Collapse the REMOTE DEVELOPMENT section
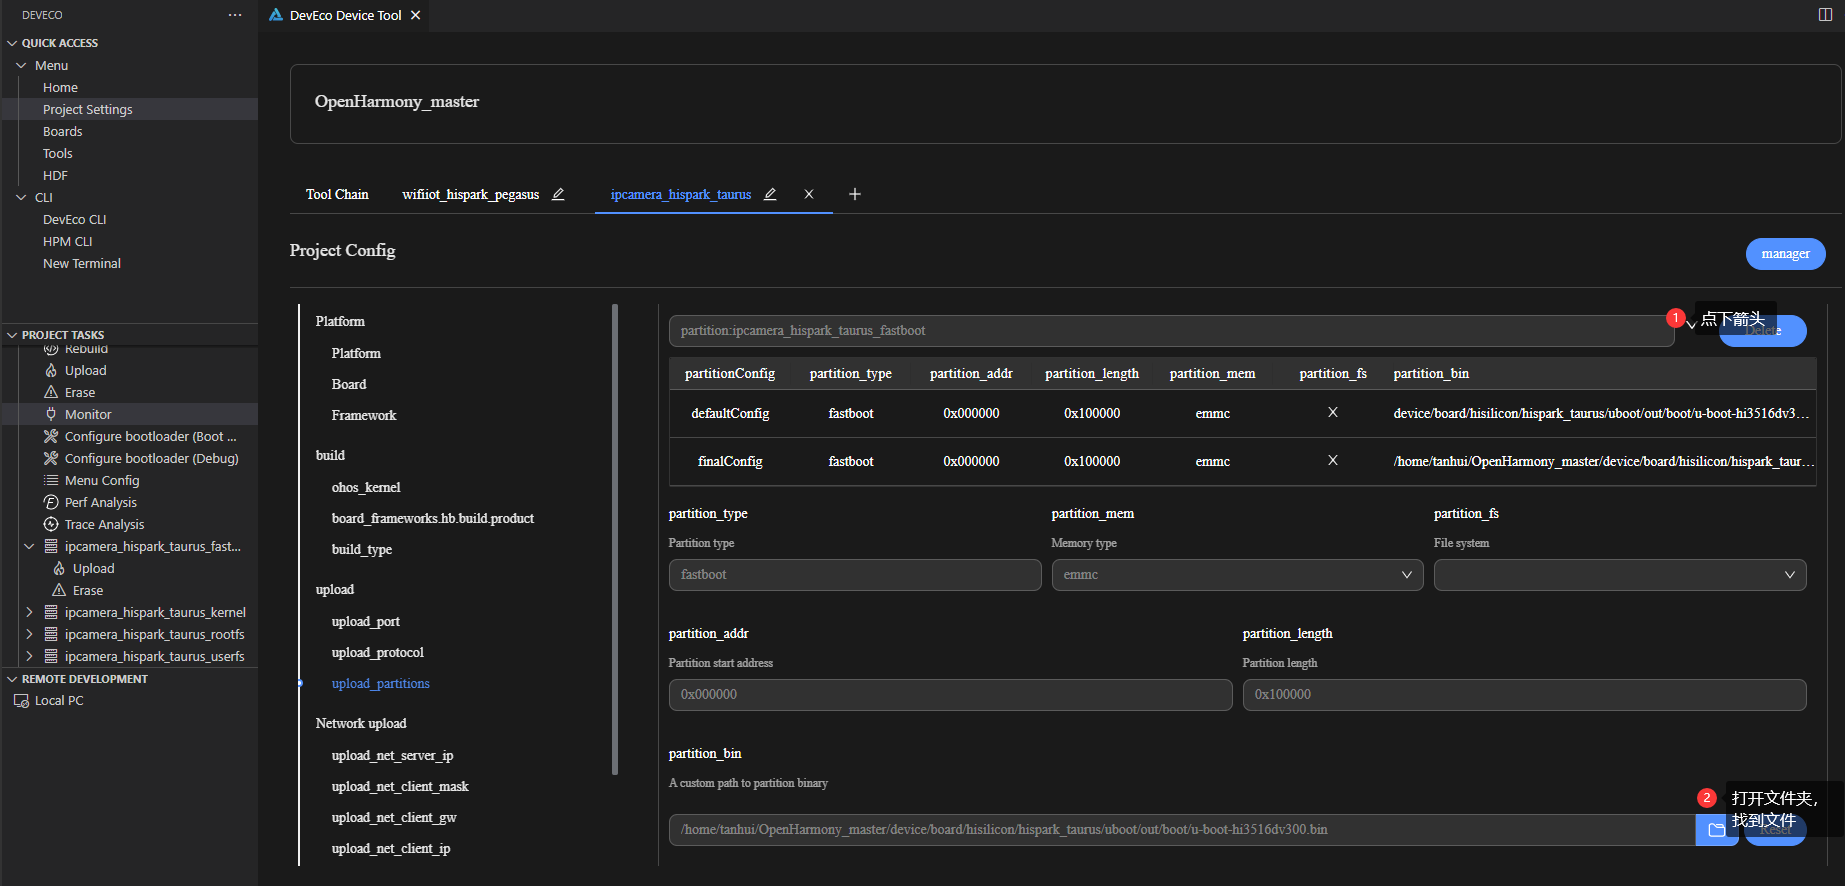The image size is (1845, 886). (12, 679)
